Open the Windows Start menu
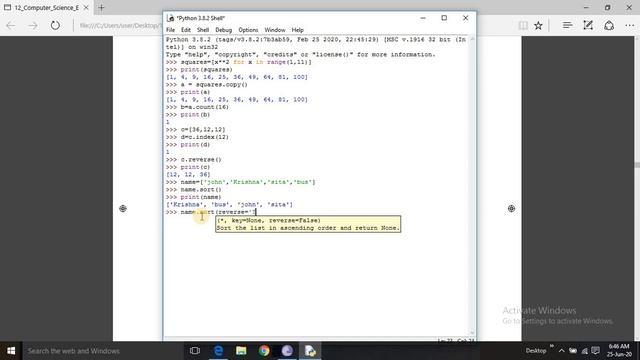640x360 pixels. tap(11, 351)
